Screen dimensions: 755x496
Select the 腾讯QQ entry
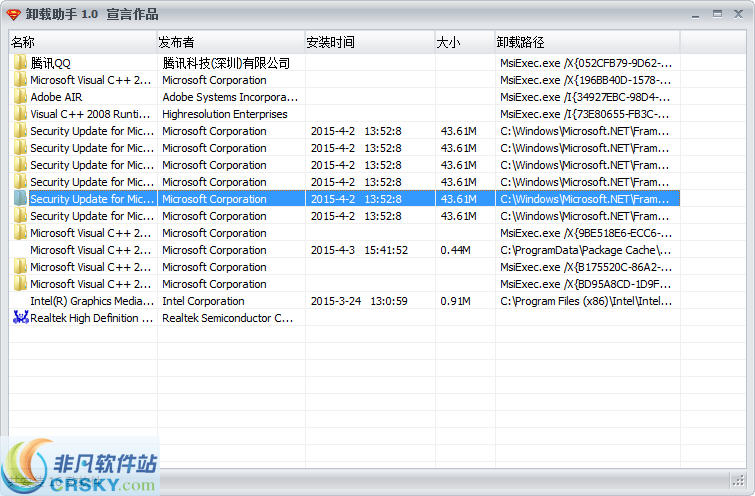[51, 63]
